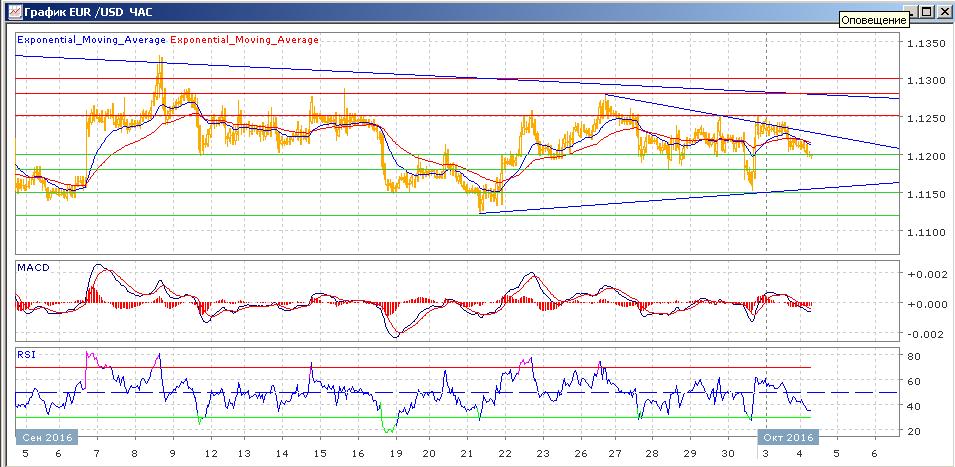
Task: Click the RSI panel label
Action: point(26,354)
